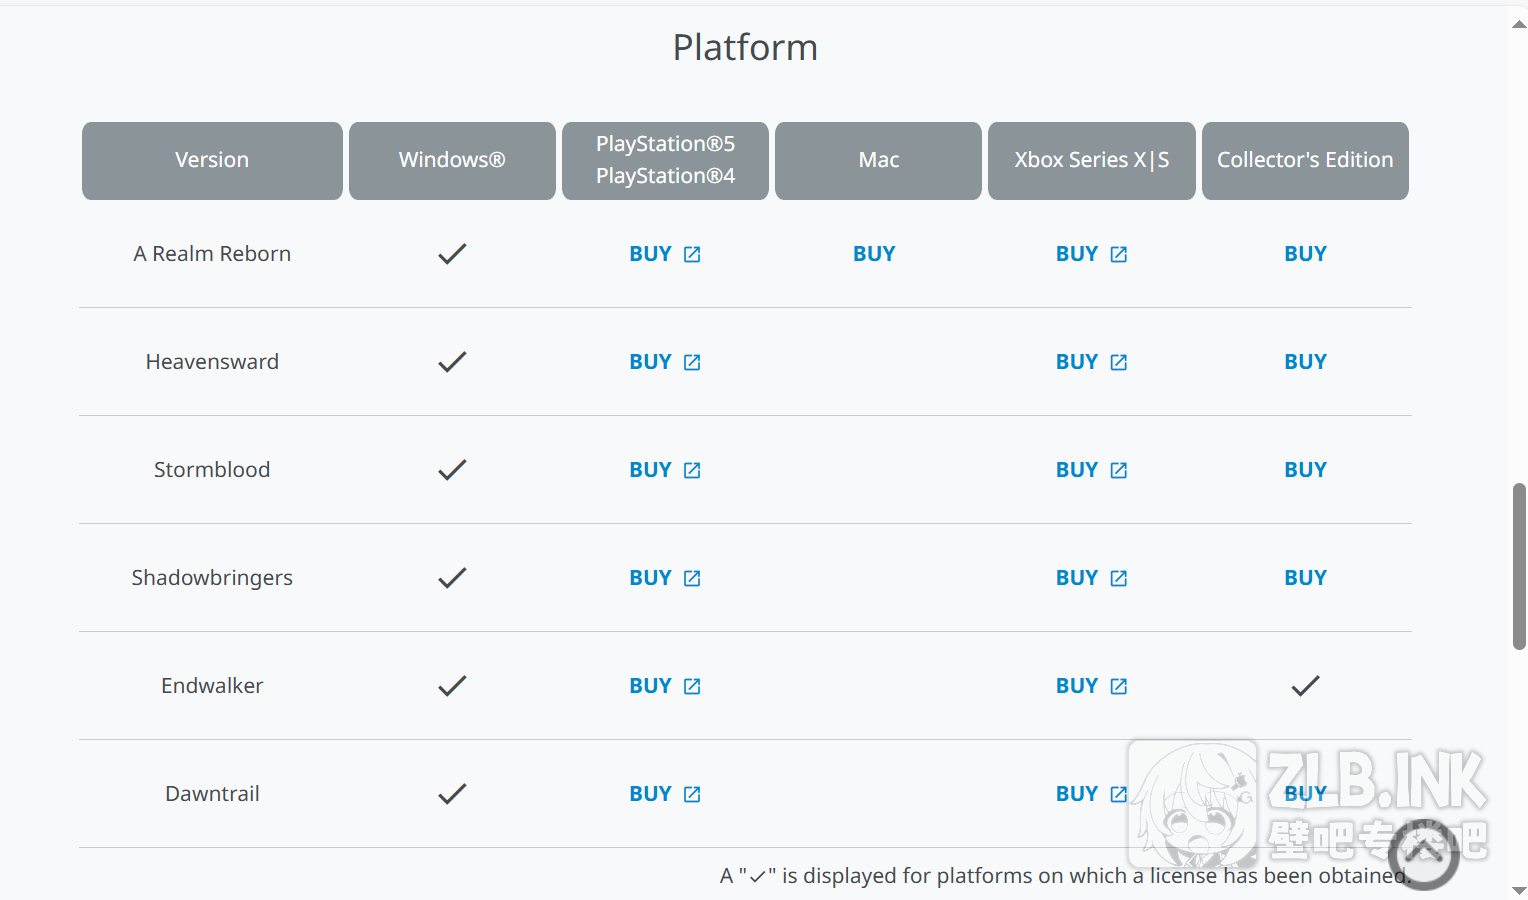Click the scroll up arrow of scrollbar
The image size is (1528, 900).
point(1519,24)
